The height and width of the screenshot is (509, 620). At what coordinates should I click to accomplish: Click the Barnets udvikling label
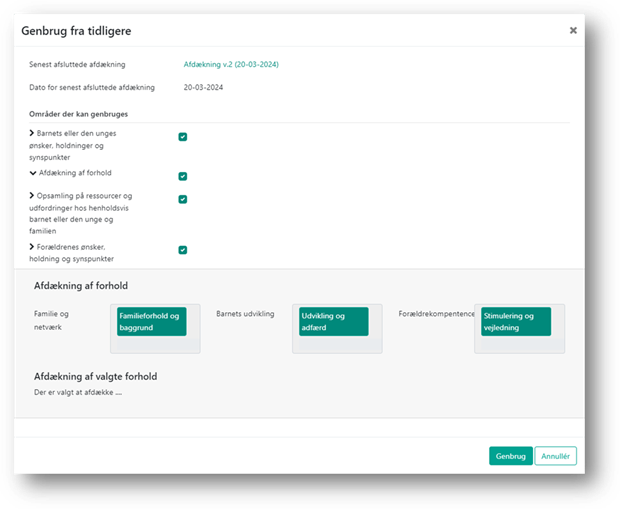(245, 313)
